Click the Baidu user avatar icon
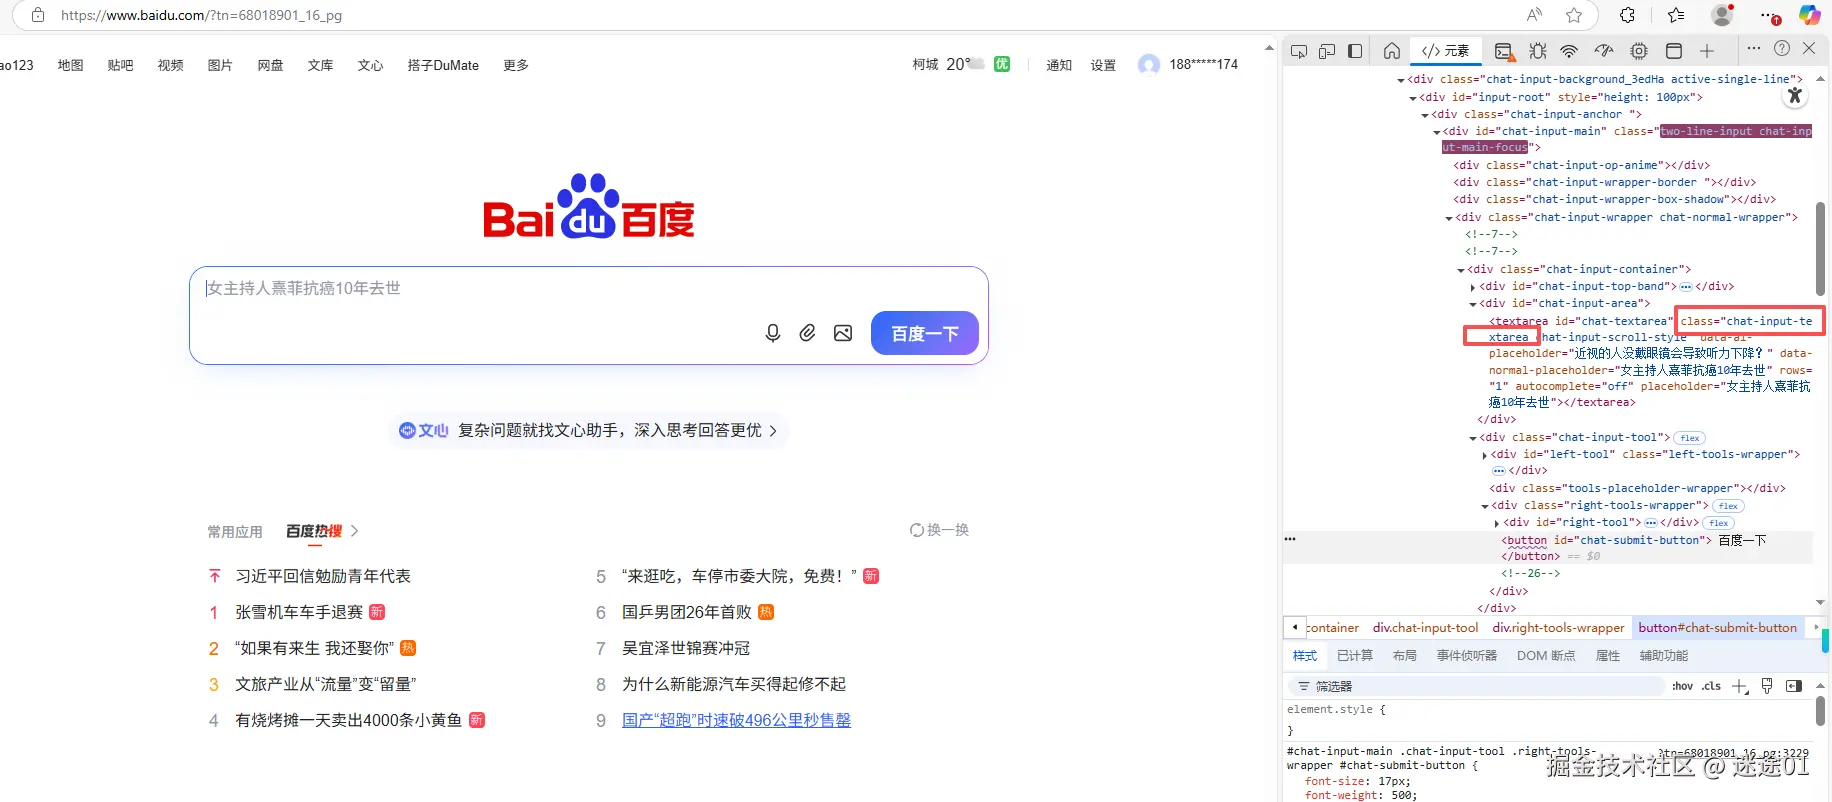1832x802 pixels. click(1149, 65)
